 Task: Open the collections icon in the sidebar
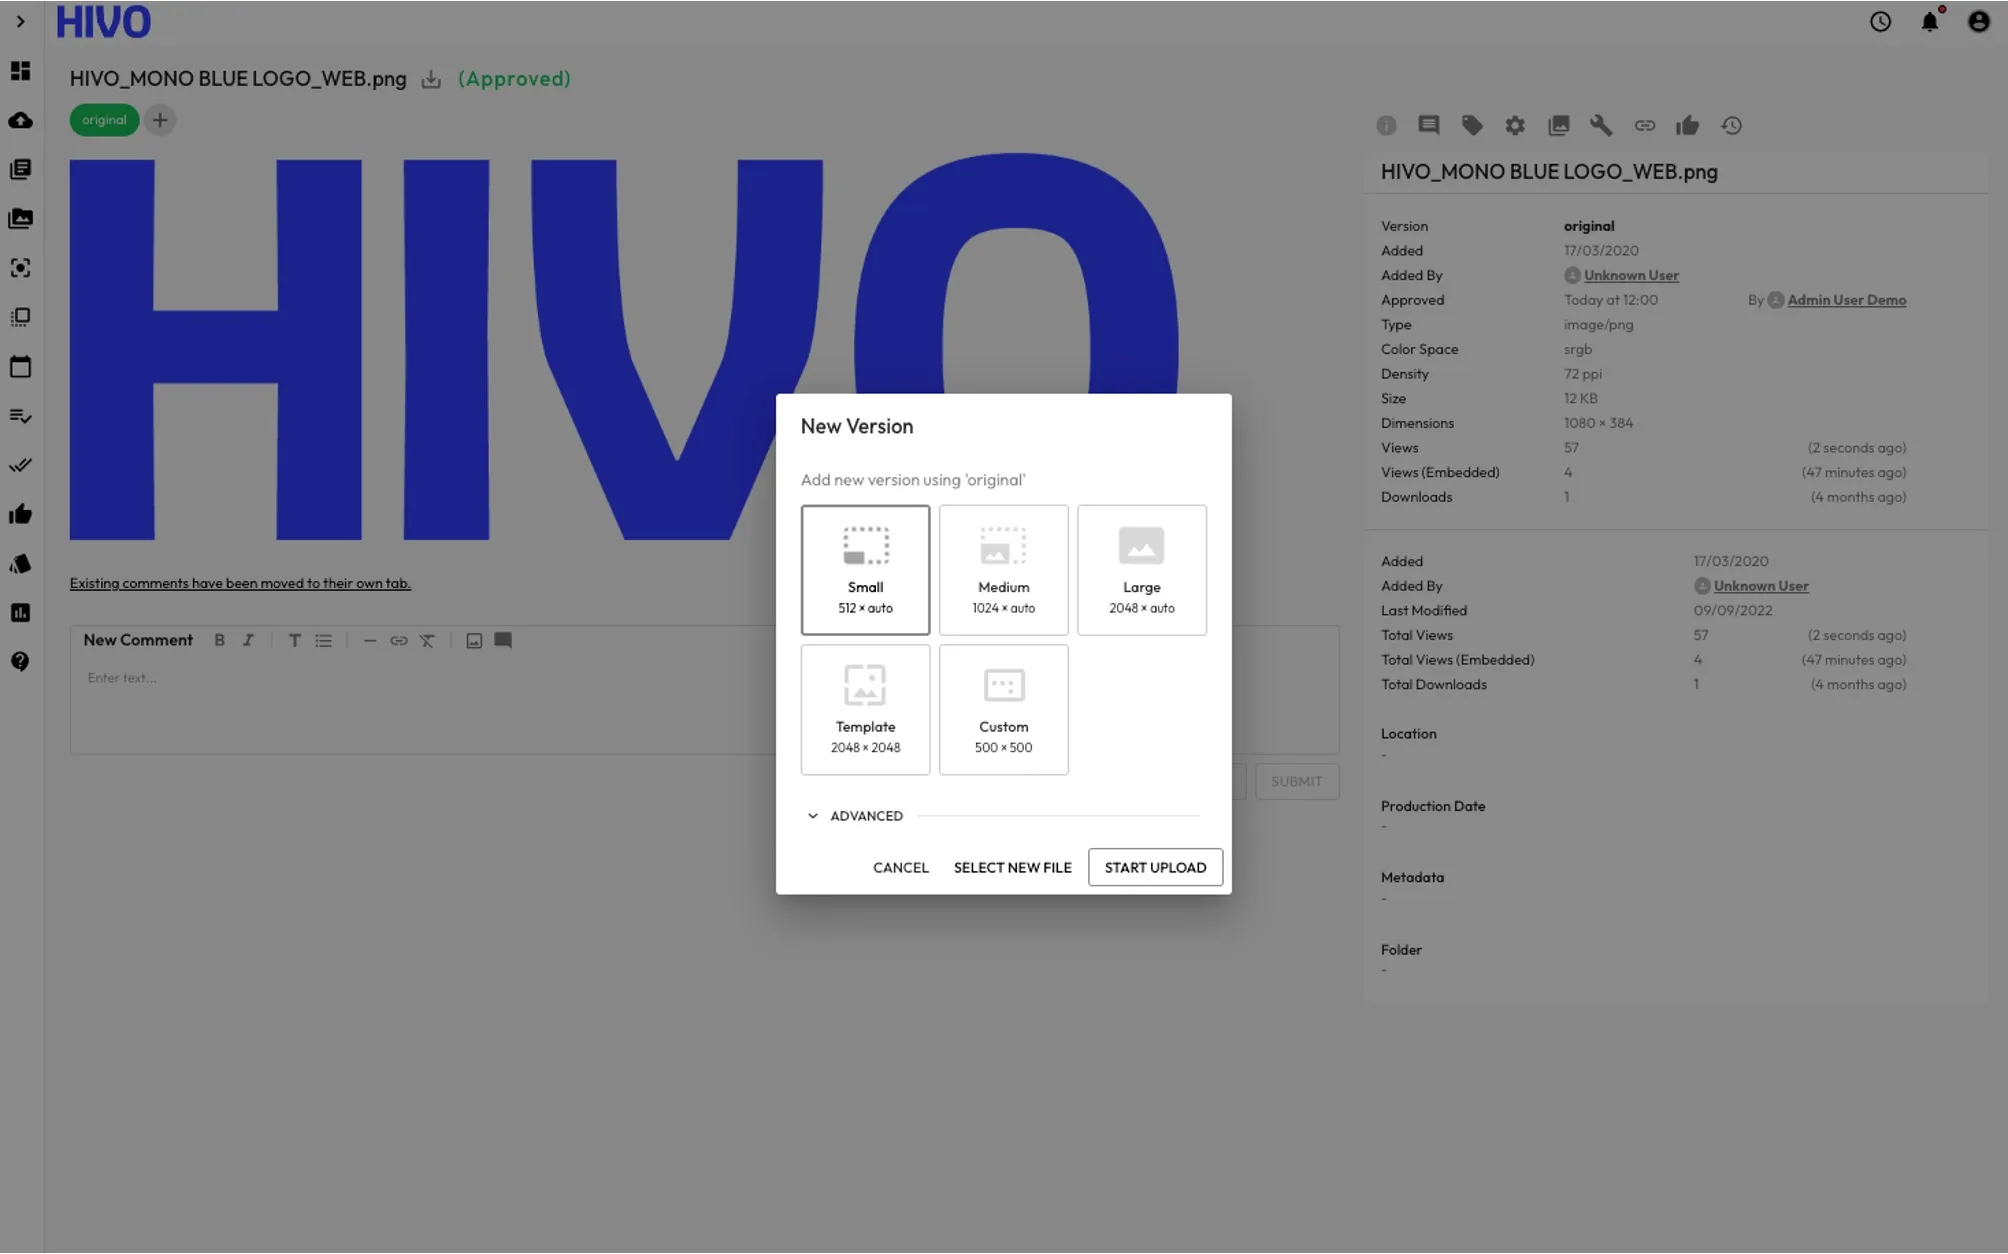point(20,169)
